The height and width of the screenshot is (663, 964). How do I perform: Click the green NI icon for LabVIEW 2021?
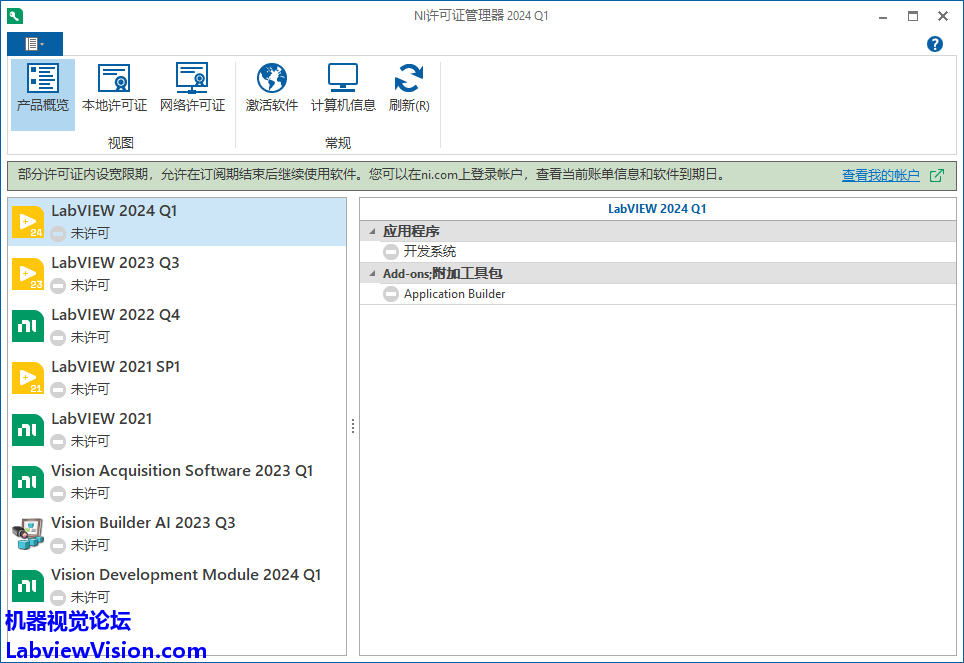point(28,429)
